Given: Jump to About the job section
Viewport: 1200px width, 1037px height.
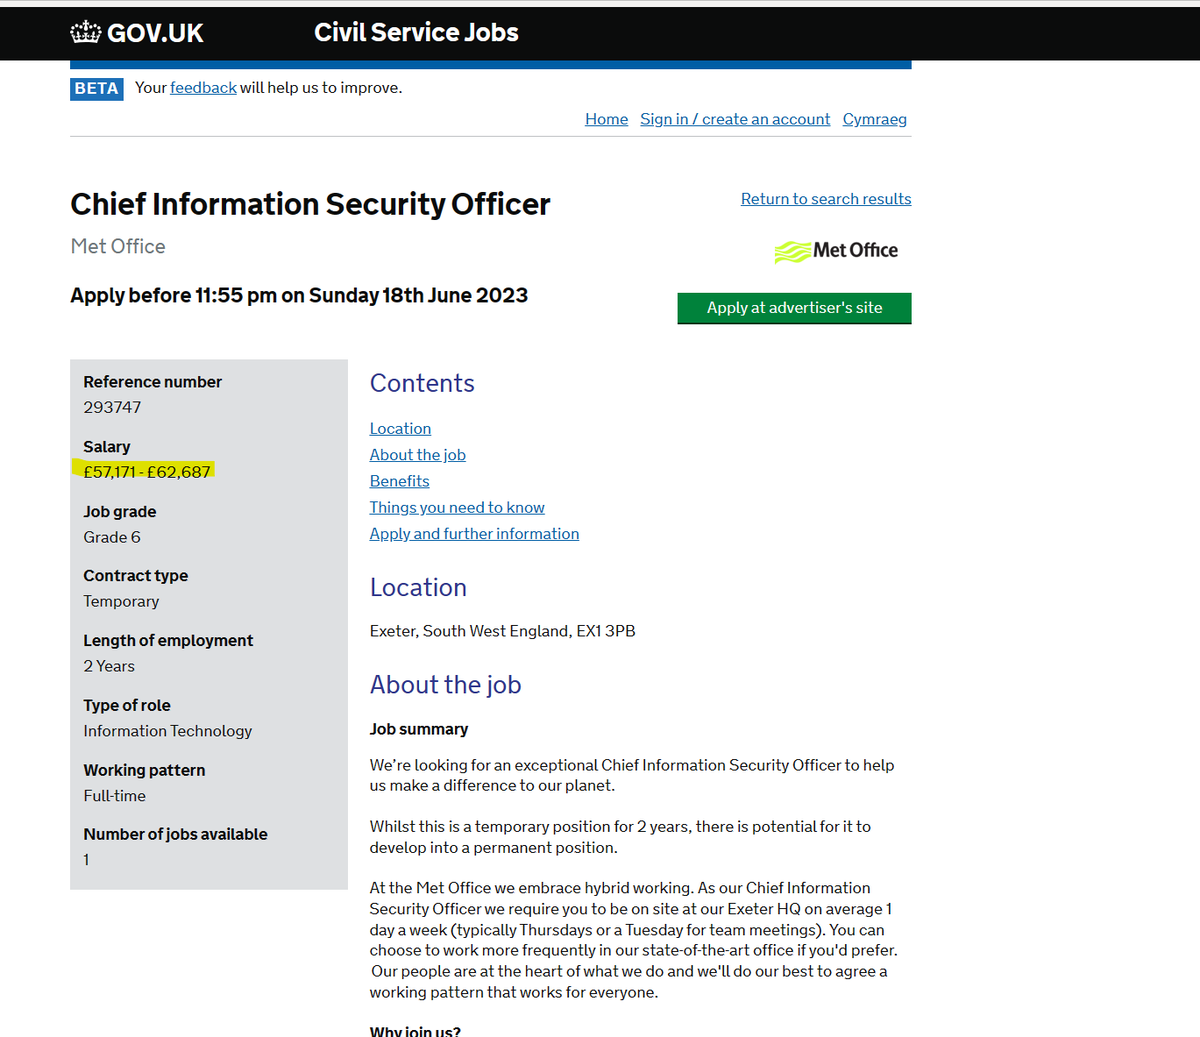Looking at the screenshot, I should coord(418,455).
